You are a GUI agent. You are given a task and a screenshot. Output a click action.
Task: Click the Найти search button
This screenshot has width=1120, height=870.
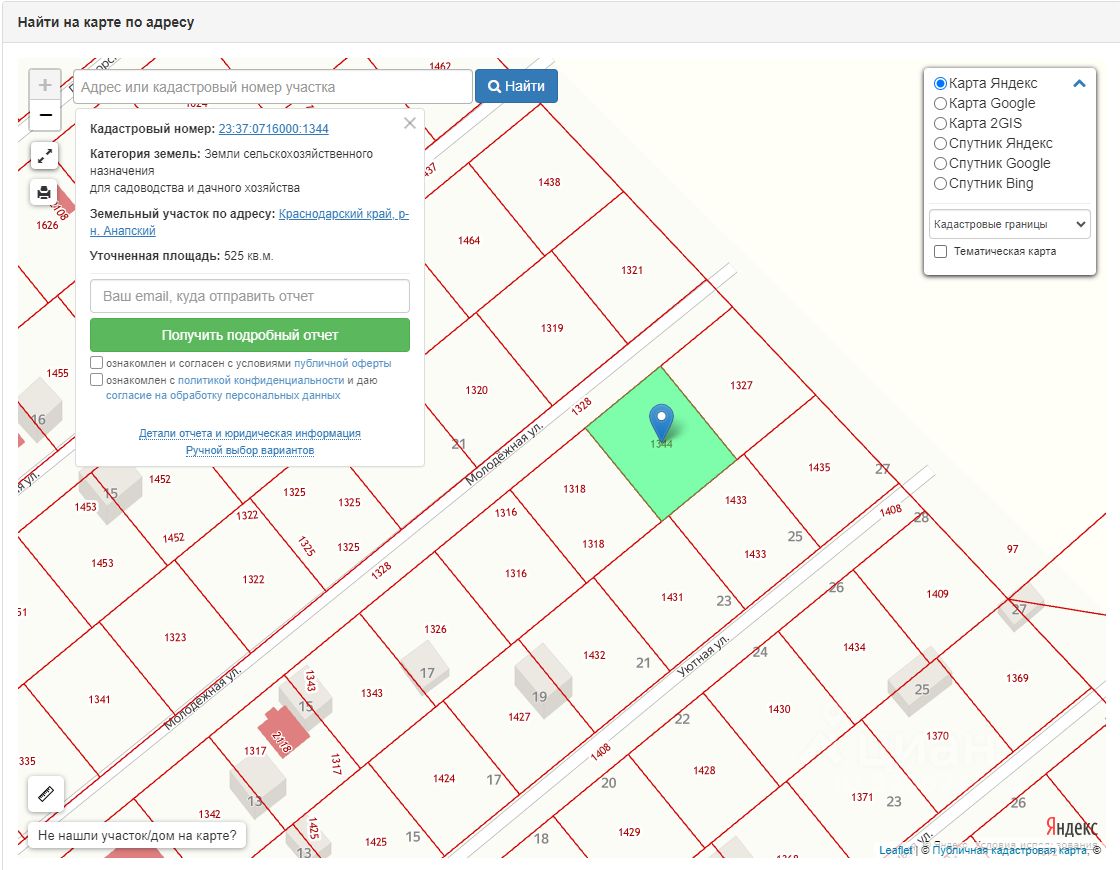(x=516, y=86)
